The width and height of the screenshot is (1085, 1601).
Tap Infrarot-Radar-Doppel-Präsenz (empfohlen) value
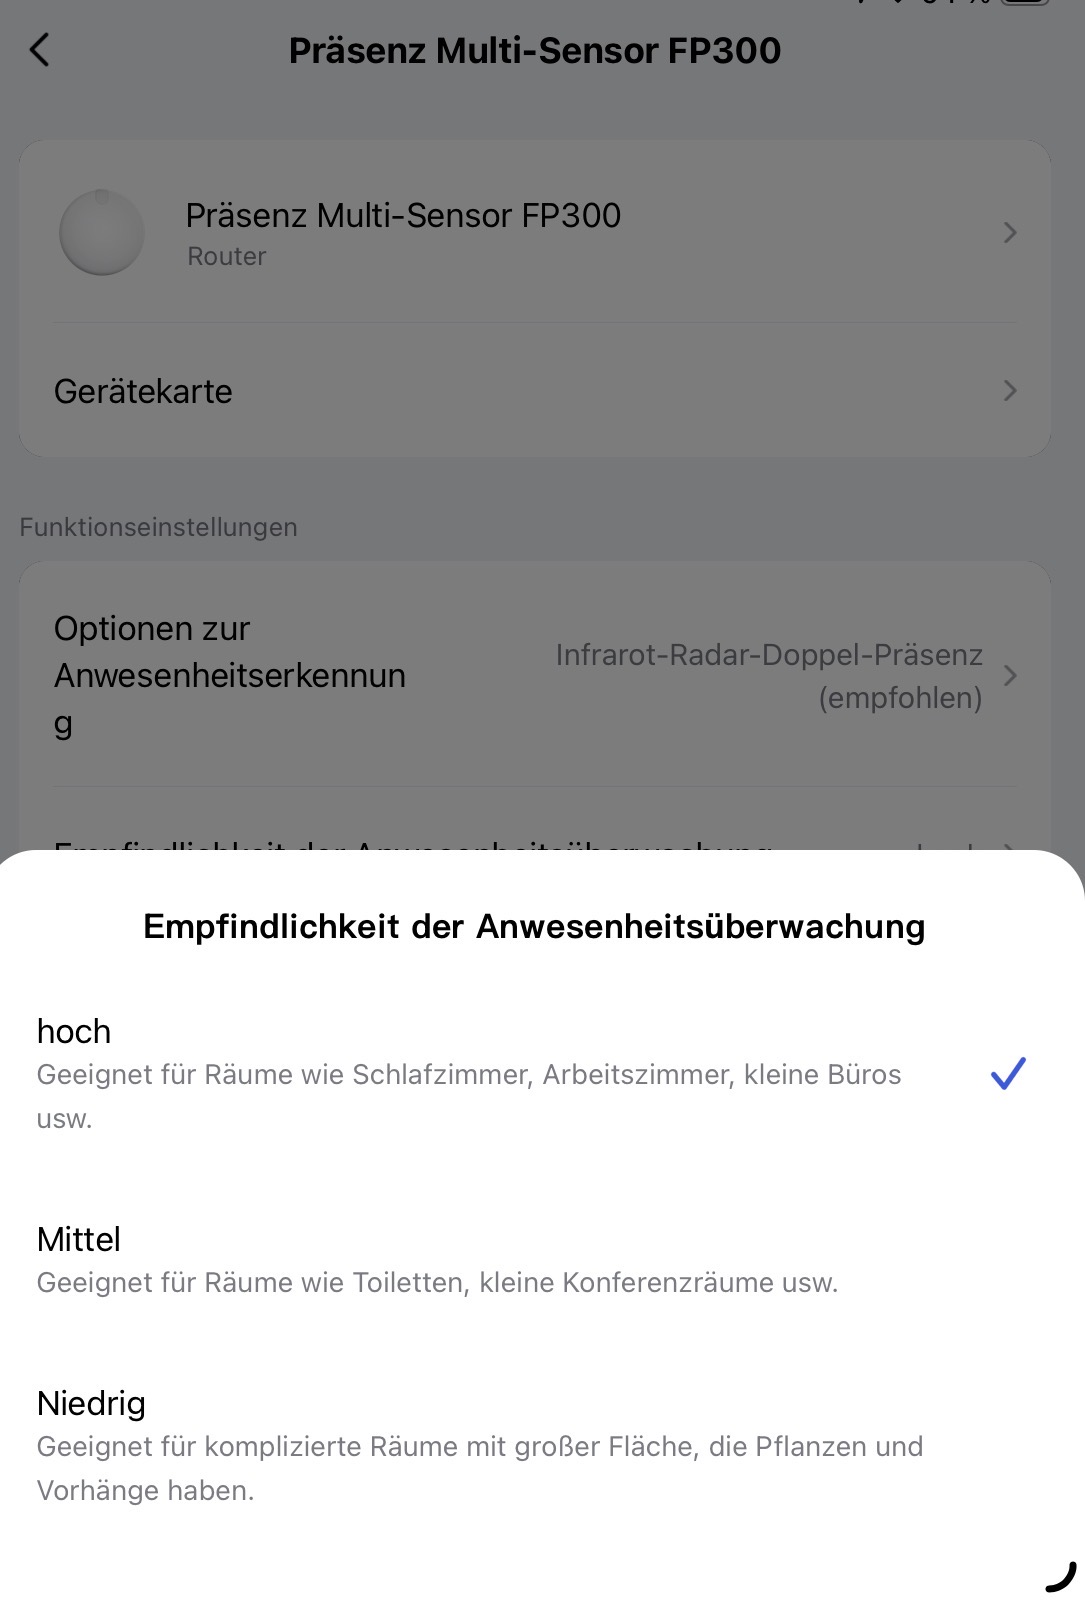point(769,676)
